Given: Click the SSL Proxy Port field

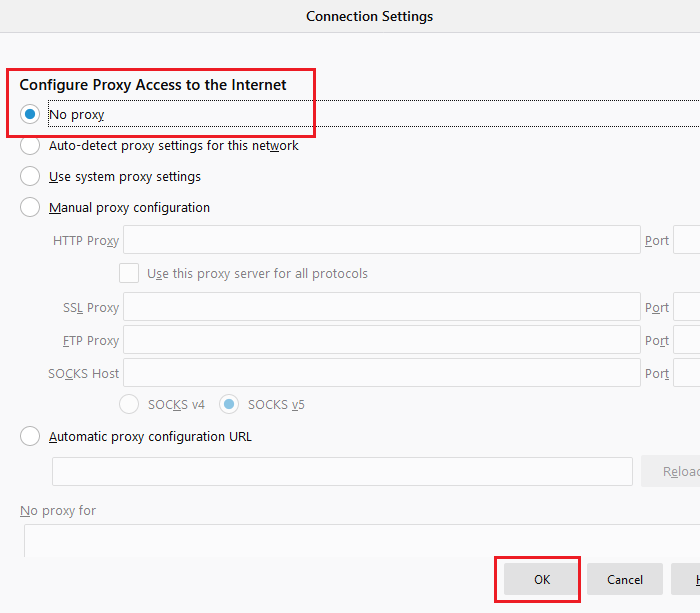Looking at the screenshot, I should [x=686, y=307].
